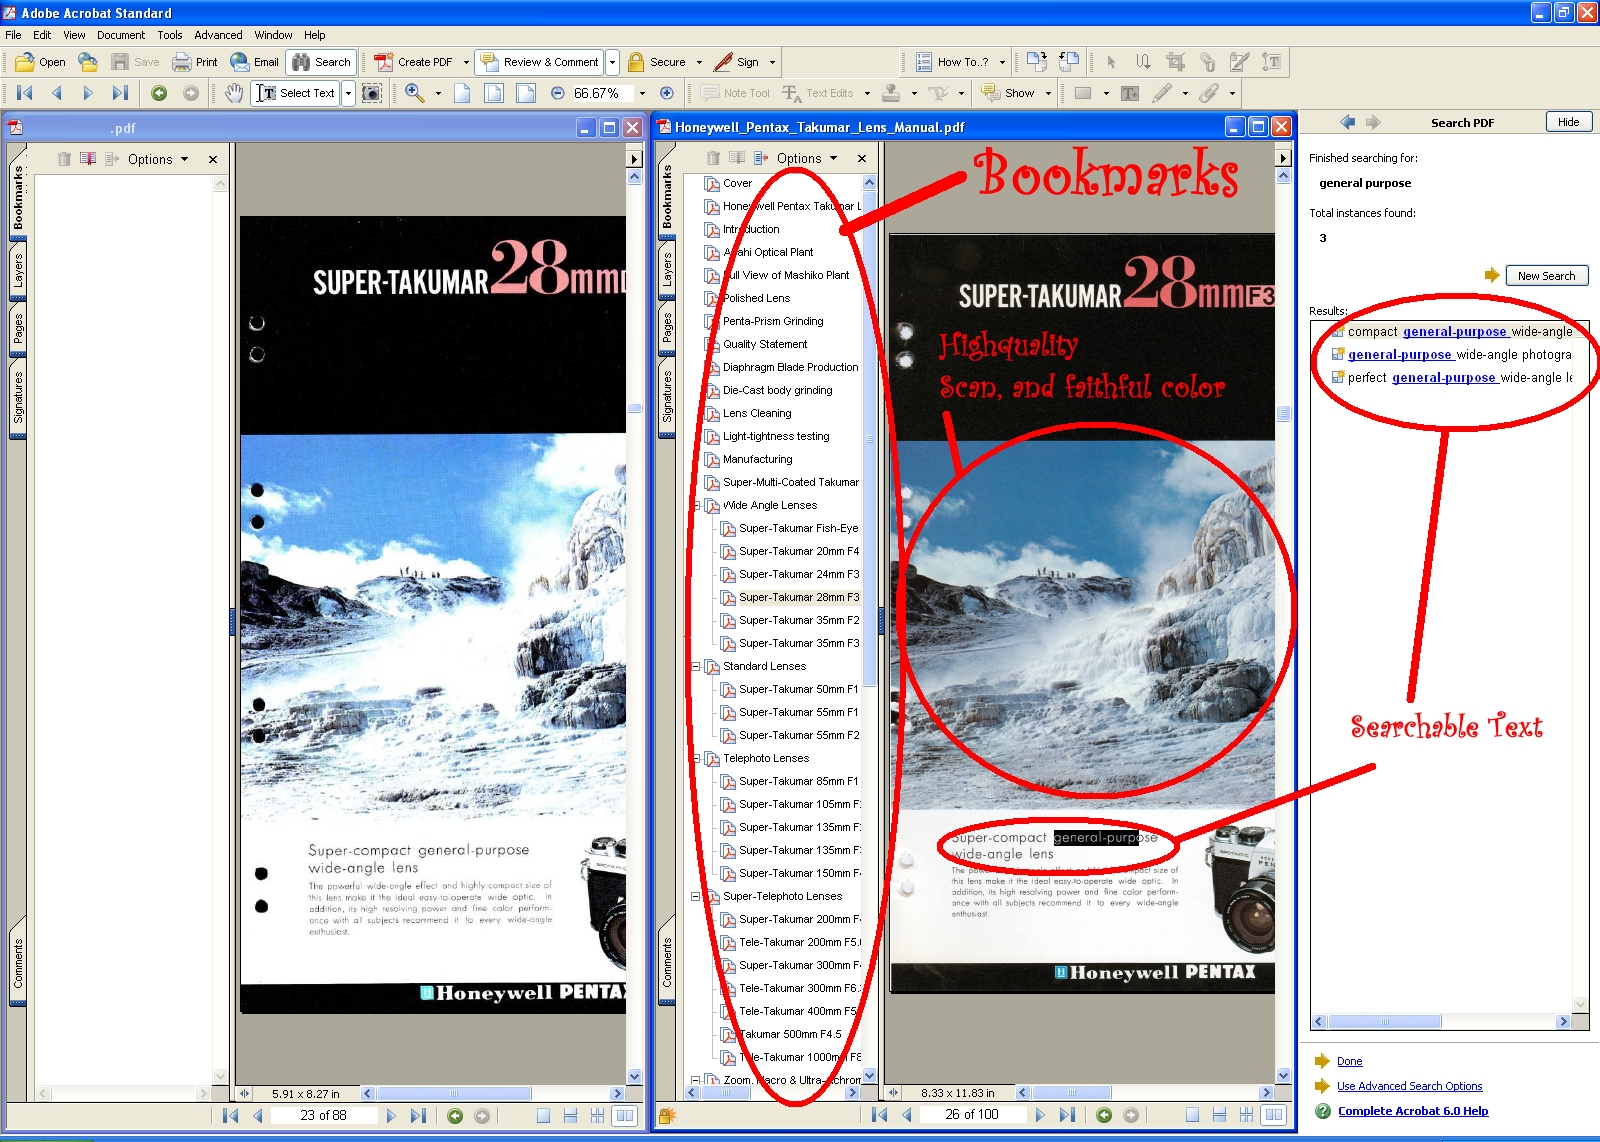Expand the Review & Comment dropdown arrow
Screen dimensions: 1600x1142
pyautogui.click(x=612, y=62)
